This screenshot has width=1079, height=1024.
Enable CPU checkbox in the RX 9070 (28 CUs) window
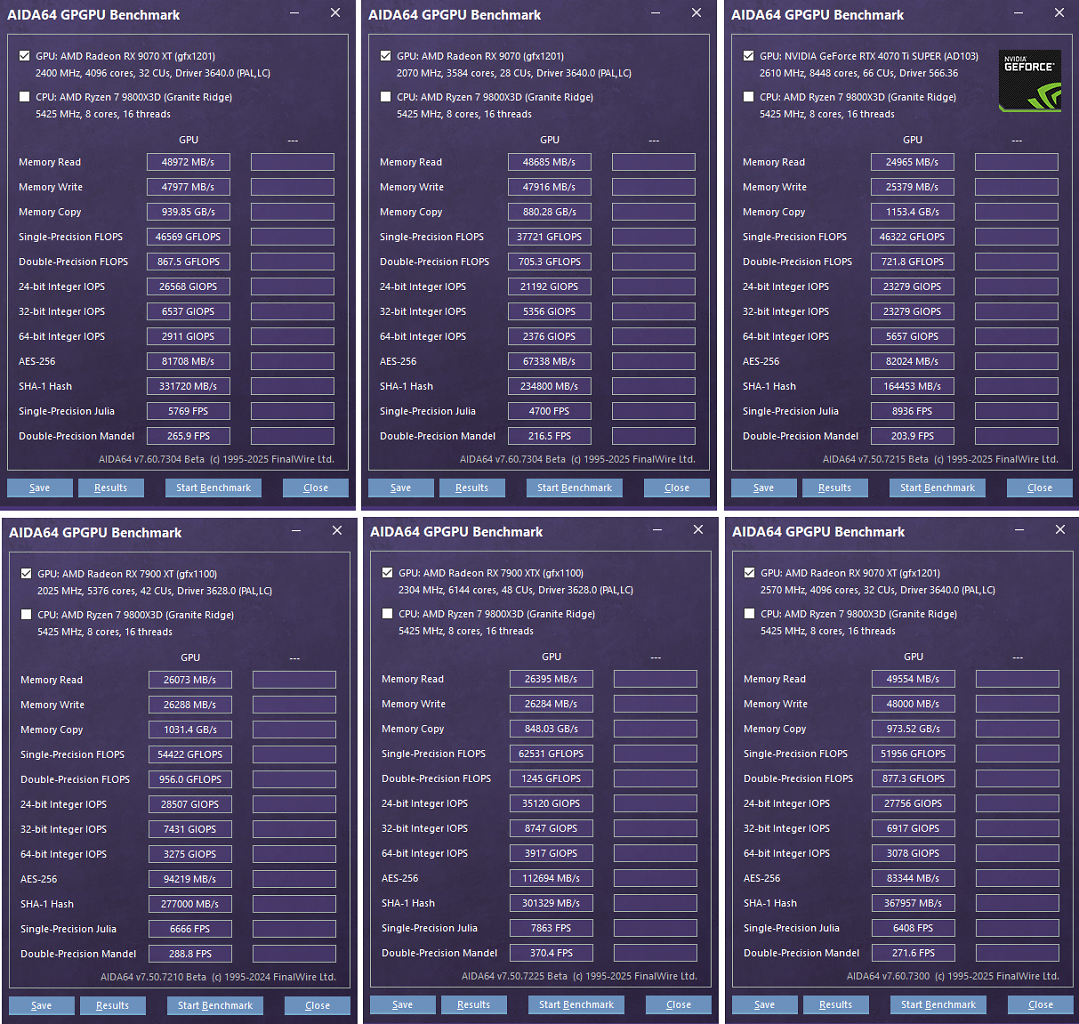[386, 97]
